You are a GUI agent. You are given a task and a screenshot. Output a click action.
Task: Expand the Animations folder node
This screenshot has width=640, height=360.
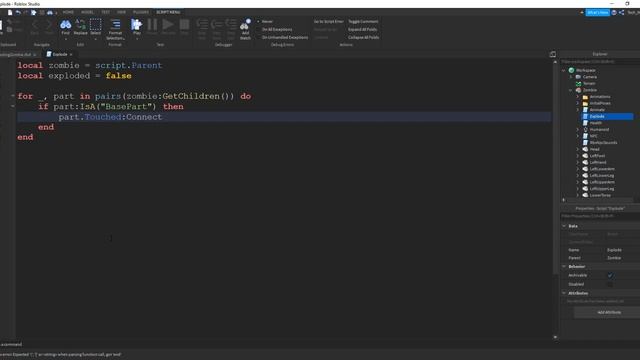pos(578,97)
